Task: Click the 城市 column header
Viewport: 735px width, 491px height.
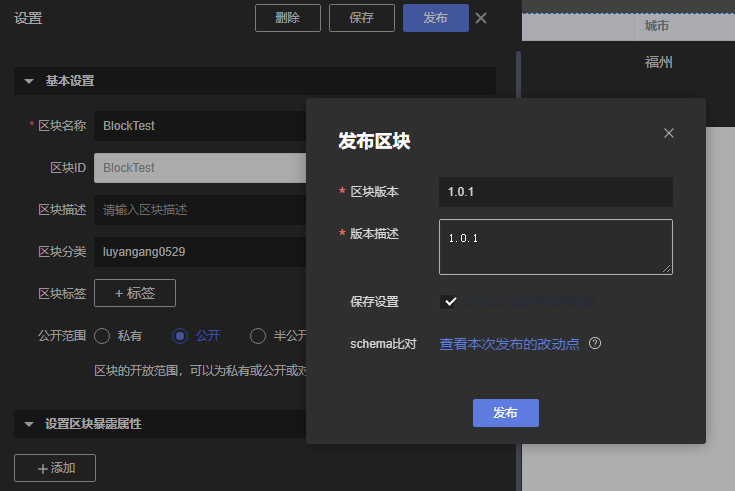Action: (657, 26)
